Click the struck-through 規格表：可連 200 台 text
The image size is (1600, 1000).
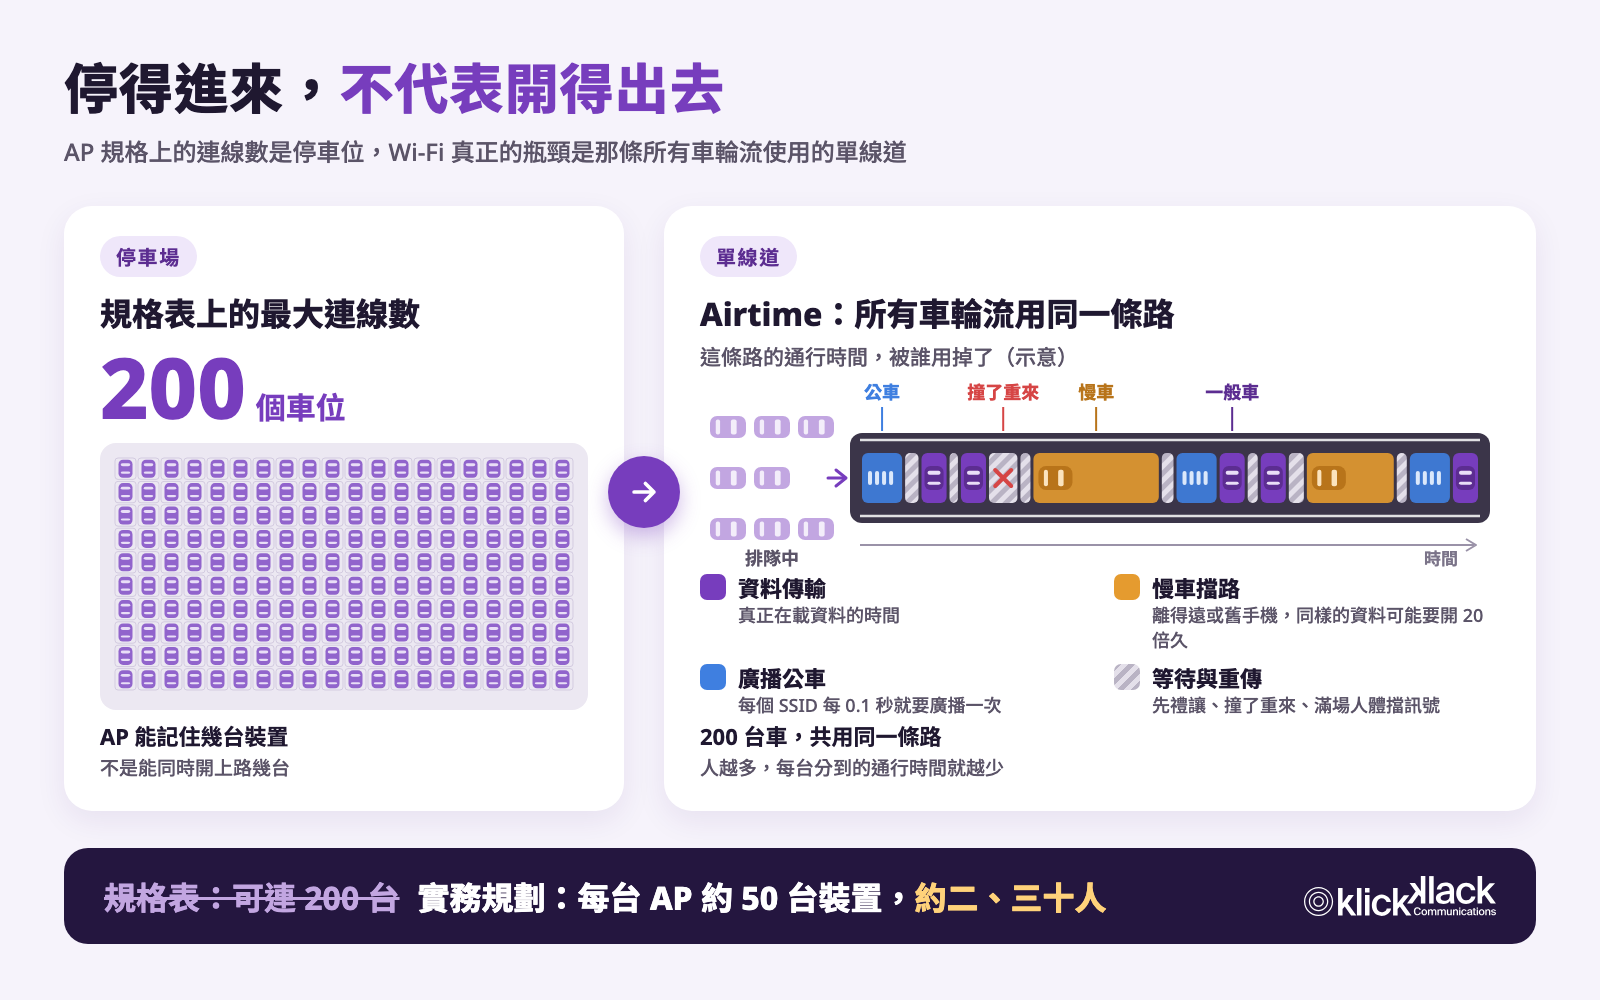point(251,898)
